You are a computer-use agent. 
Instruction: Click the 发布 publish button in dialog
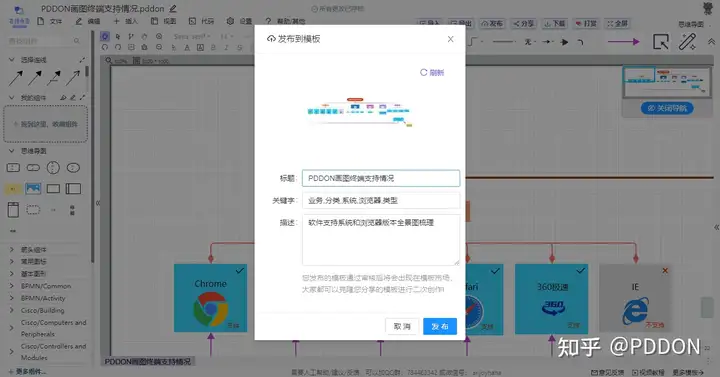coord(439,326)
